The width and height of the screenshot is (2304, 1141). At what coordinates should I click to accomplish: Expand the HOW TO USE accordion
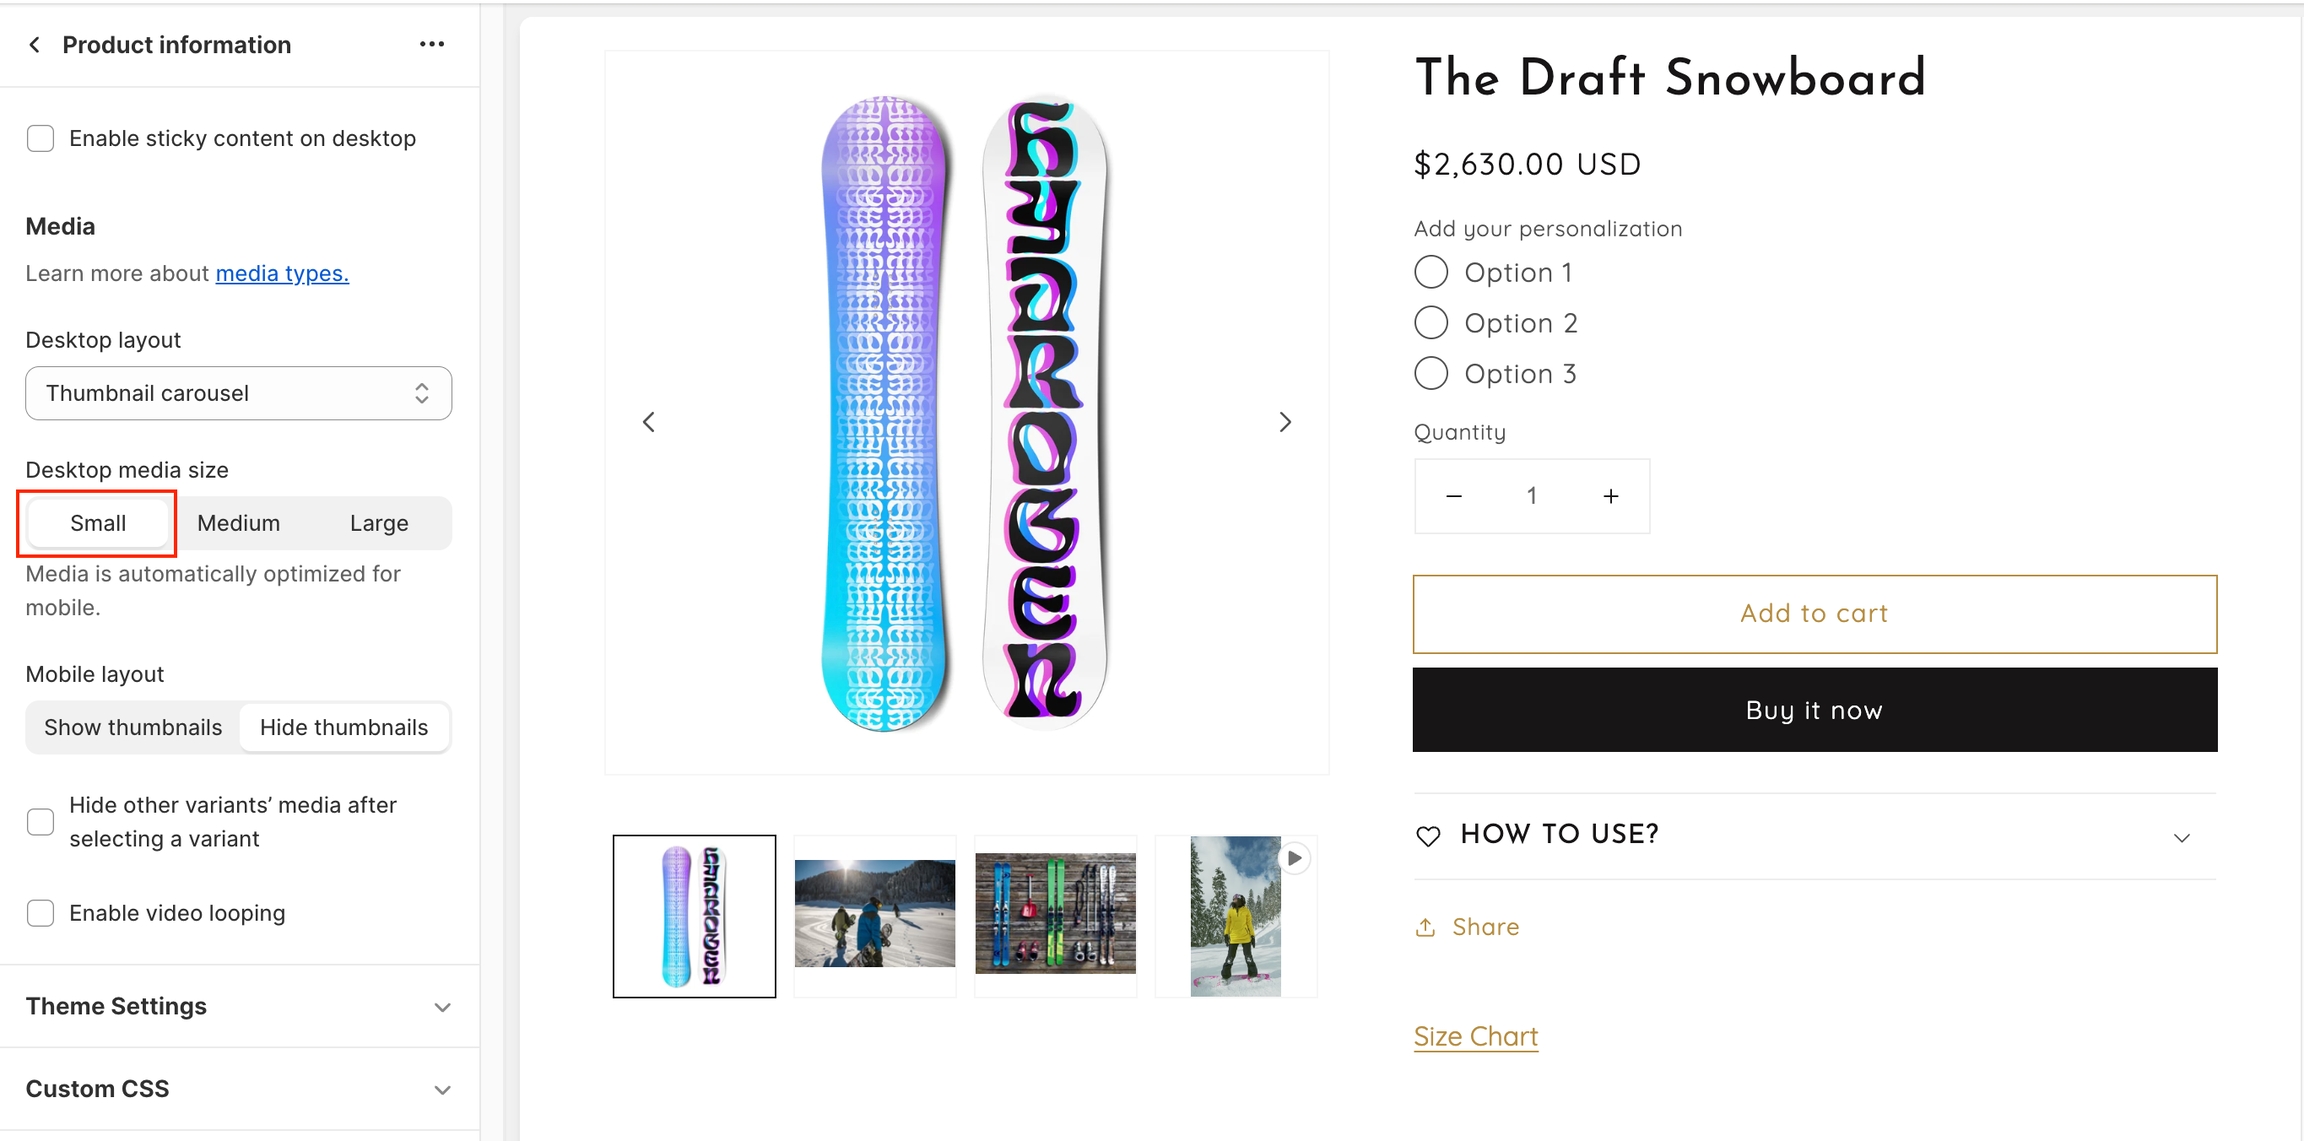(1814, 836)
